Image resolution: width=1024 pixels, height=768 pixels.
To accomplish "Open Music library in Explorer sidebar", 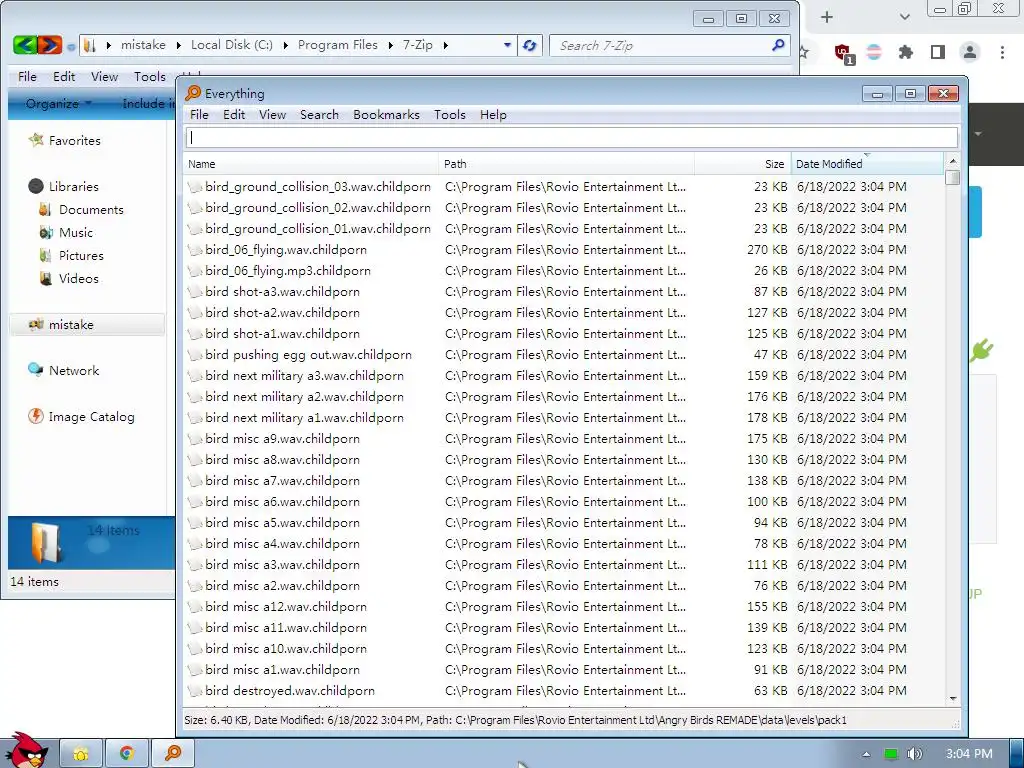I will [66, 232].
